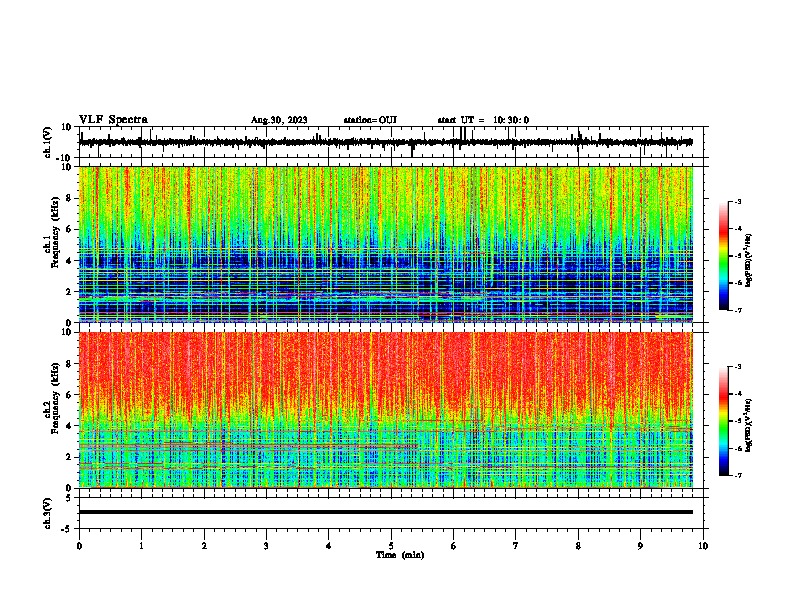The height and width of the screenshot is (612, 792).
Task: Click the "4" tick on the time axis
Action: pos(328,546)
